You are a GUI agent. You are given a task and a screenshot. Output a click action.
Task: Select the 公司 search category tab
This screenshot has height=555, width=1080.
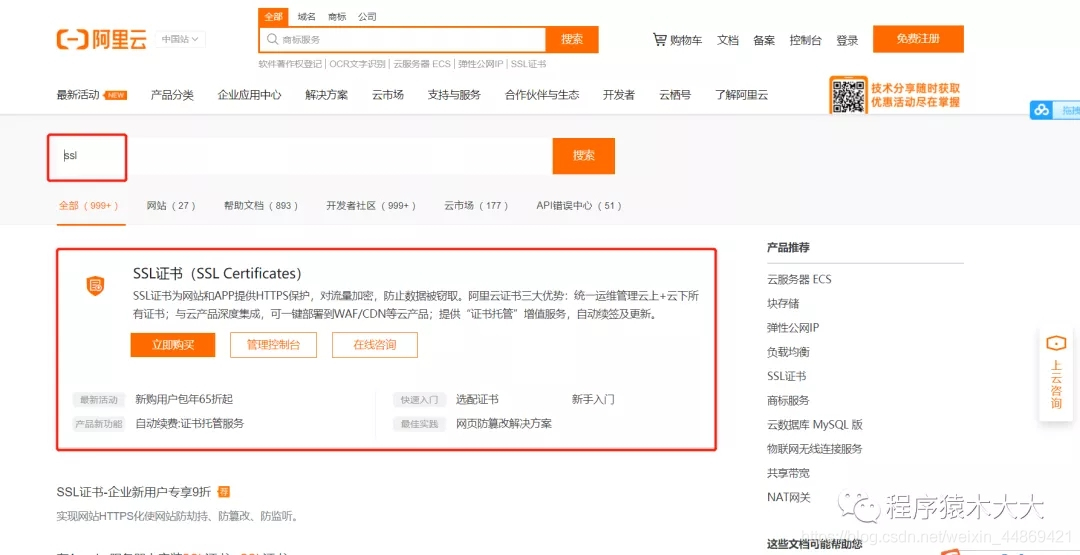[367, 17]
